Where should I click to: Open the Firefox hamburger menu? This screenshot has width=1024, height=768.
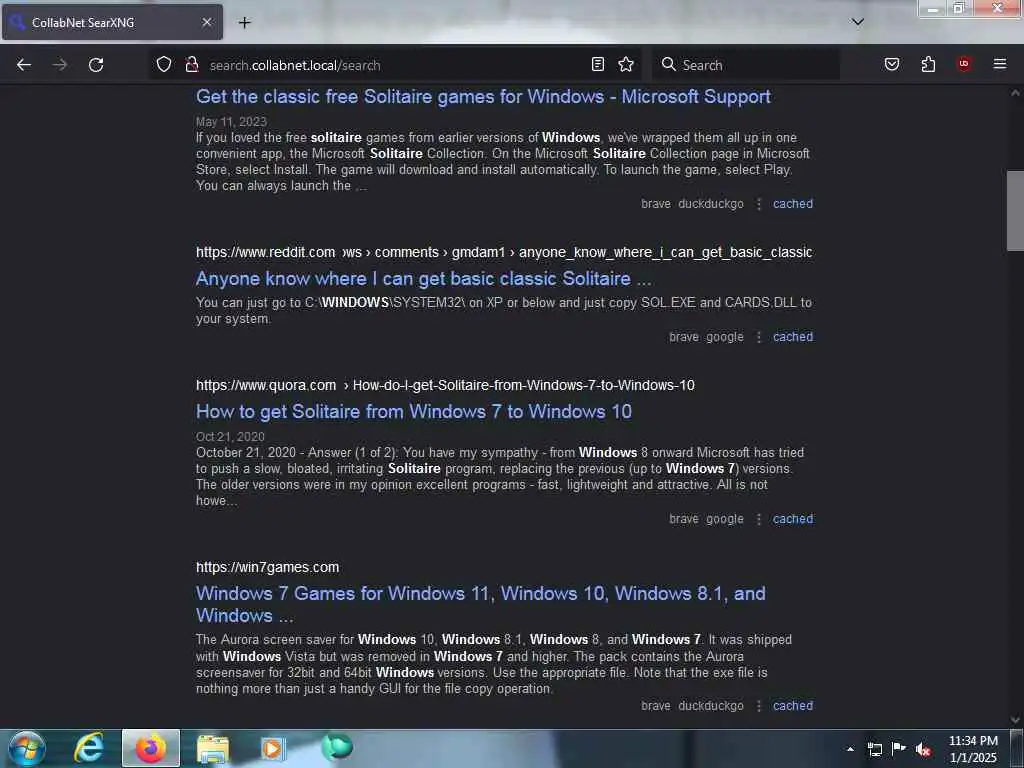(1000, 63)
